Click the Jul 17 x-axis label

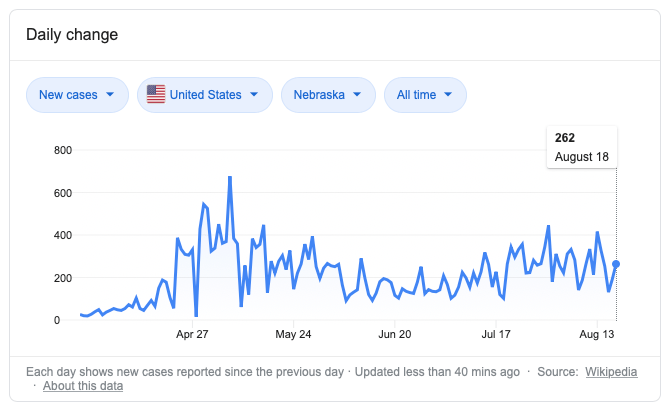click(497, 334)
